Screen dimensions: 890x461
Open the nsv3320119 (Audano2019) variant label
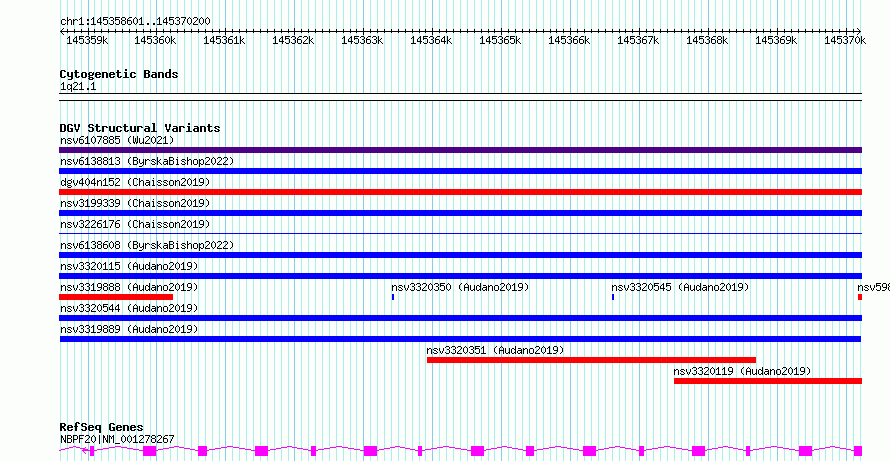pyautogui.click(x=742, y=371)
